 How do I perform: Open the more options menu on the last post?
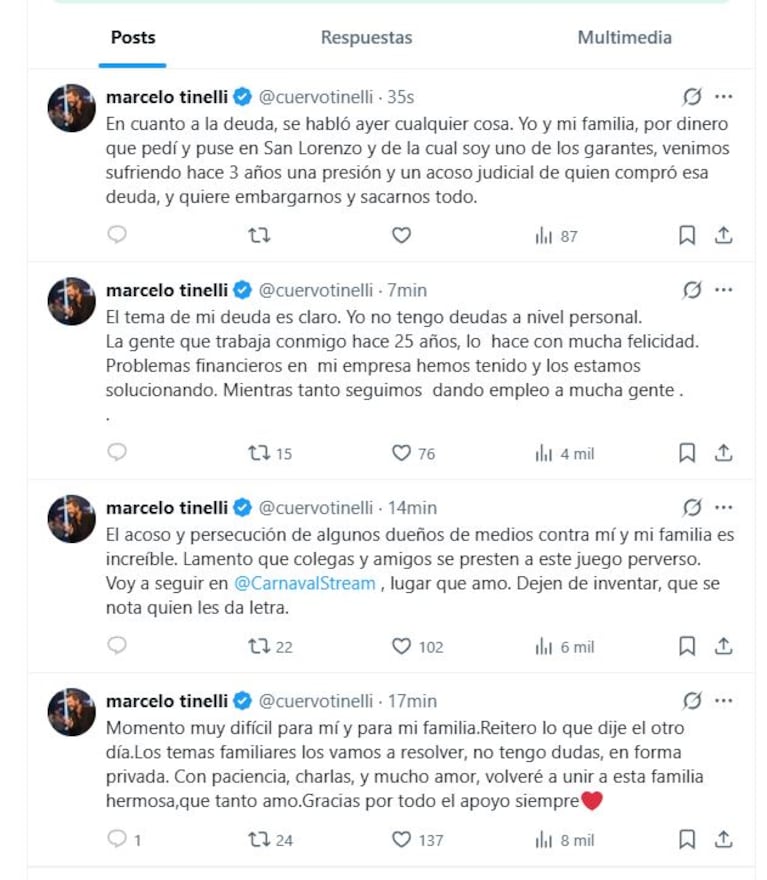[722, 702]
